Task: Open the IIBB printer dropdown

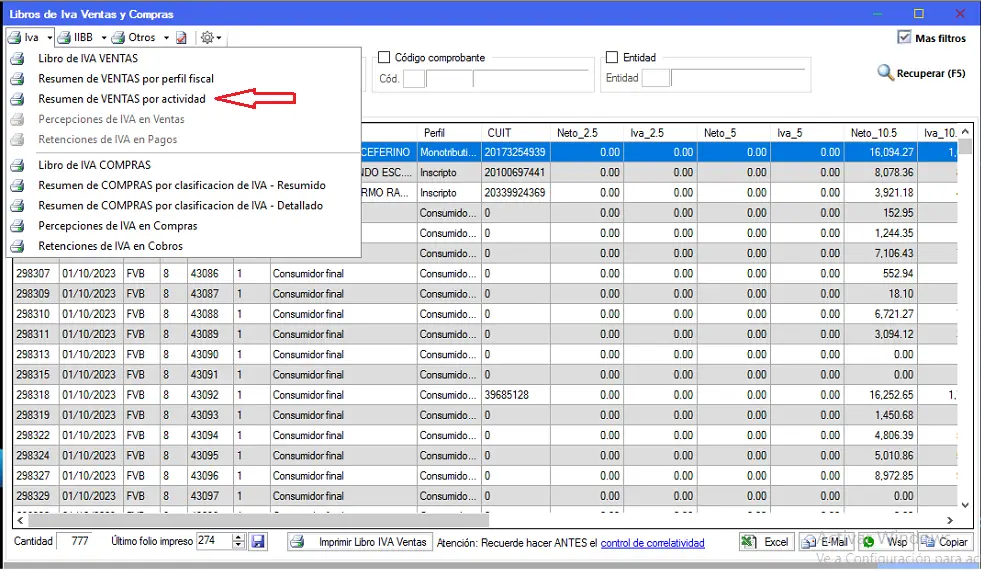Action: (103, 38)
